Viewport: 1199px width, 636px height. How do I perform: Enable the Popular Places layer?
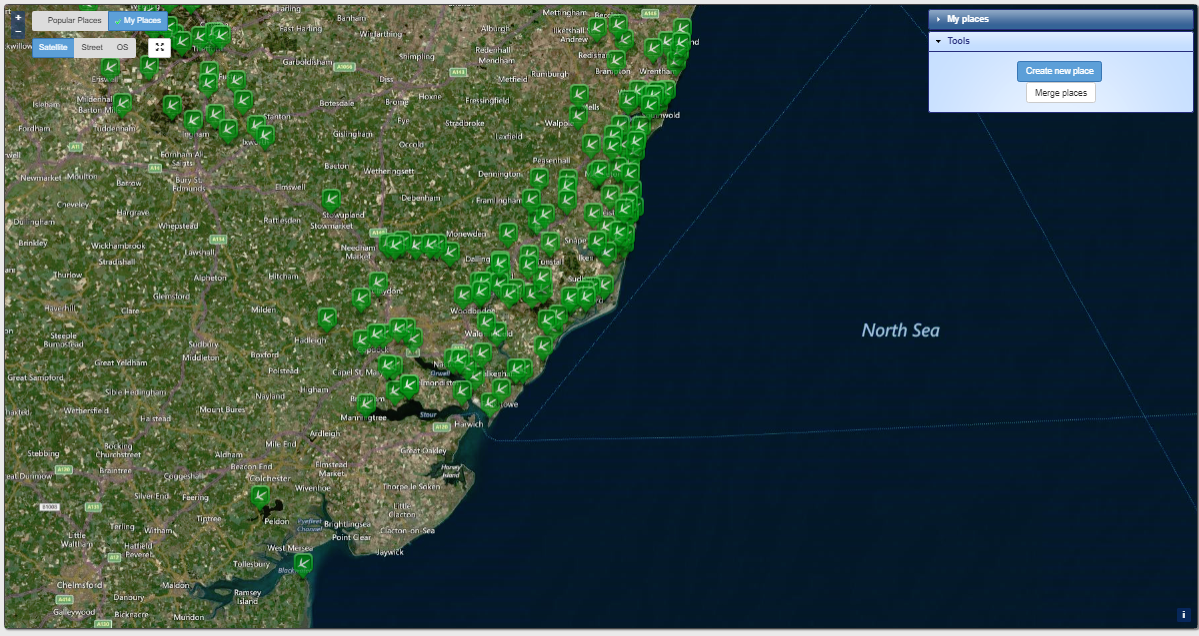coord(70,20)
